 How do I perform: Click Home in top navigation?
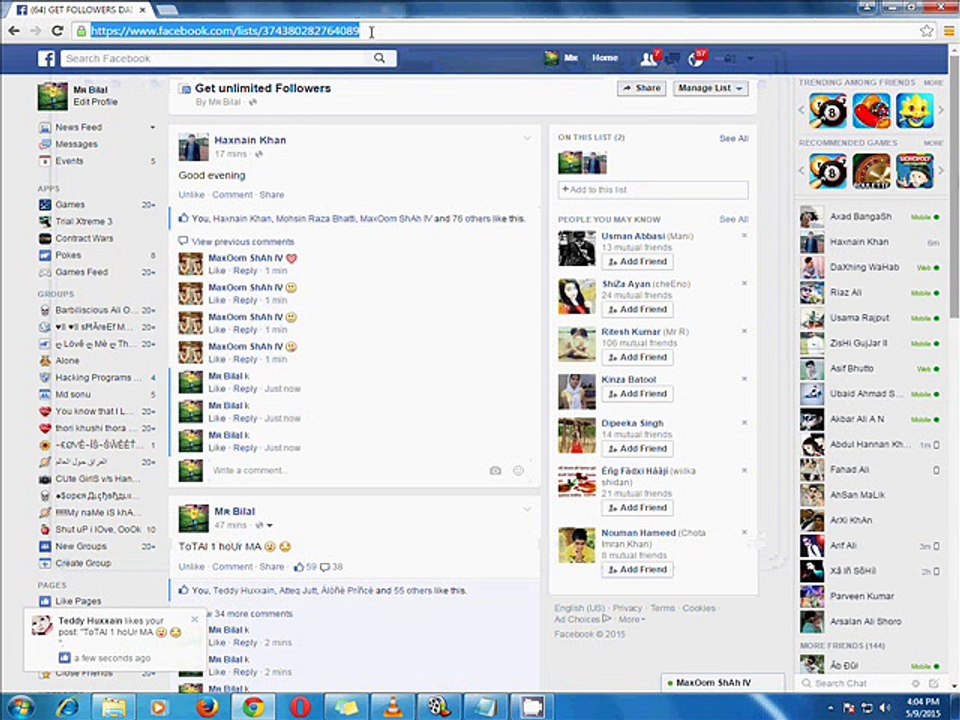(x=605, y=58)
